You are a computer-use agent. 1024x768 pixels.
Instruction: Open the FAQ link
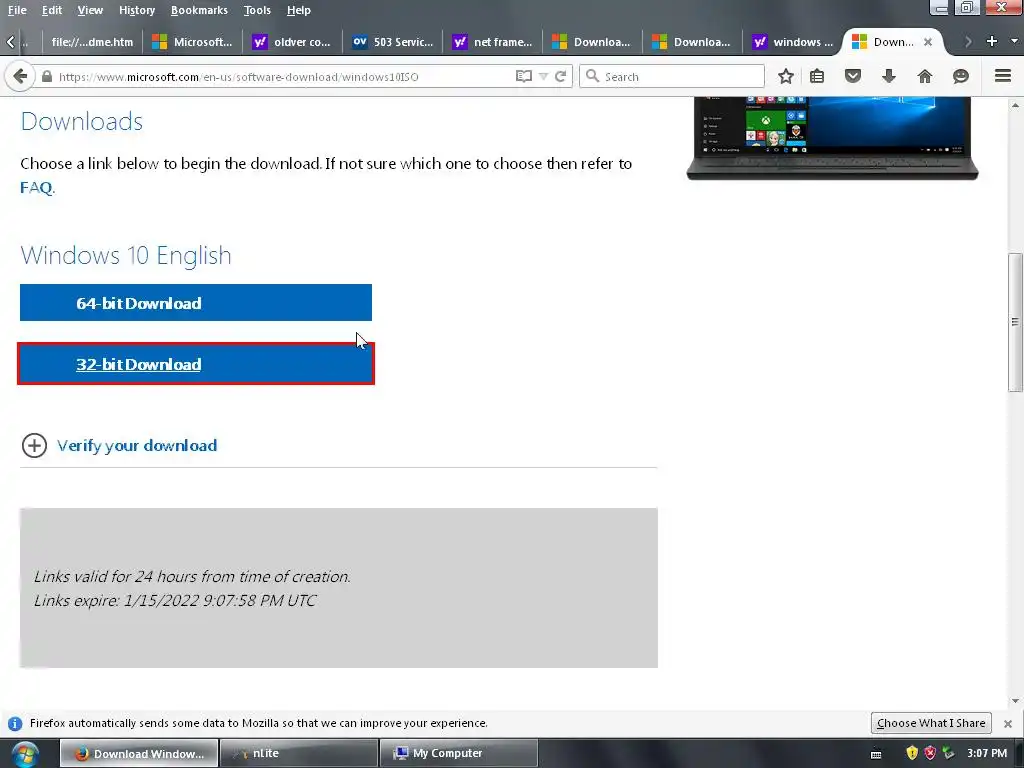(36, 187)
